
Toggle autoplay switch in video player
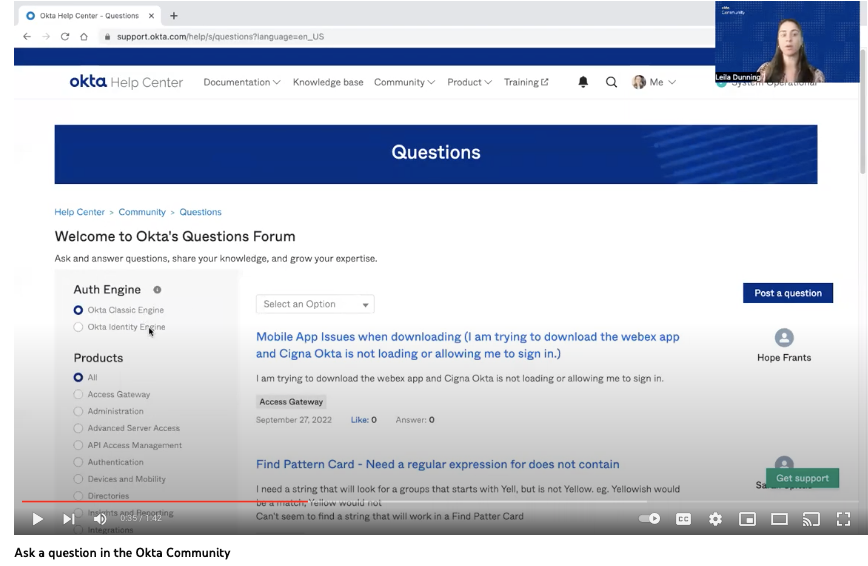coord(649,519)
